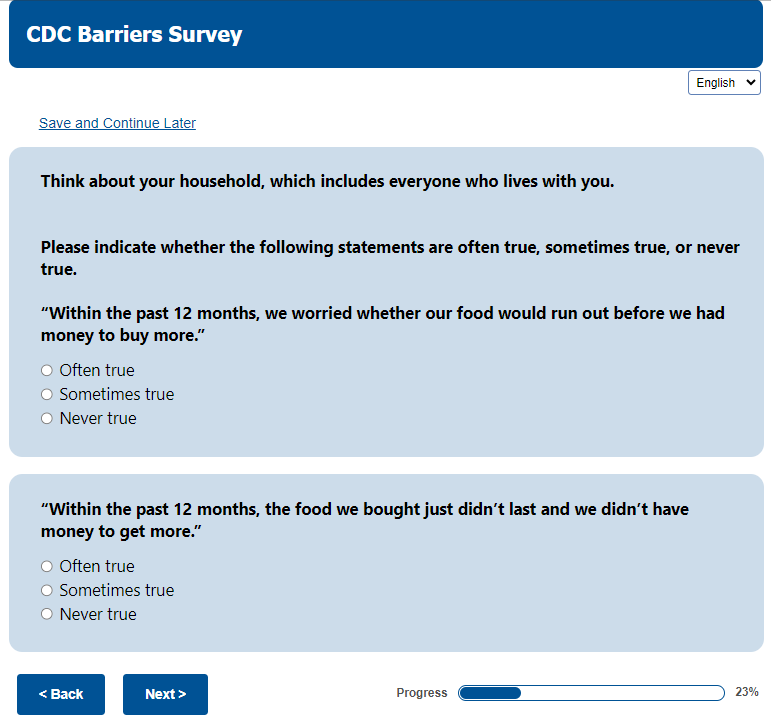Select 'Sometimes true' for worried food would run out
This screenshot has width=771, height=715.
click(x=47, y=395)
